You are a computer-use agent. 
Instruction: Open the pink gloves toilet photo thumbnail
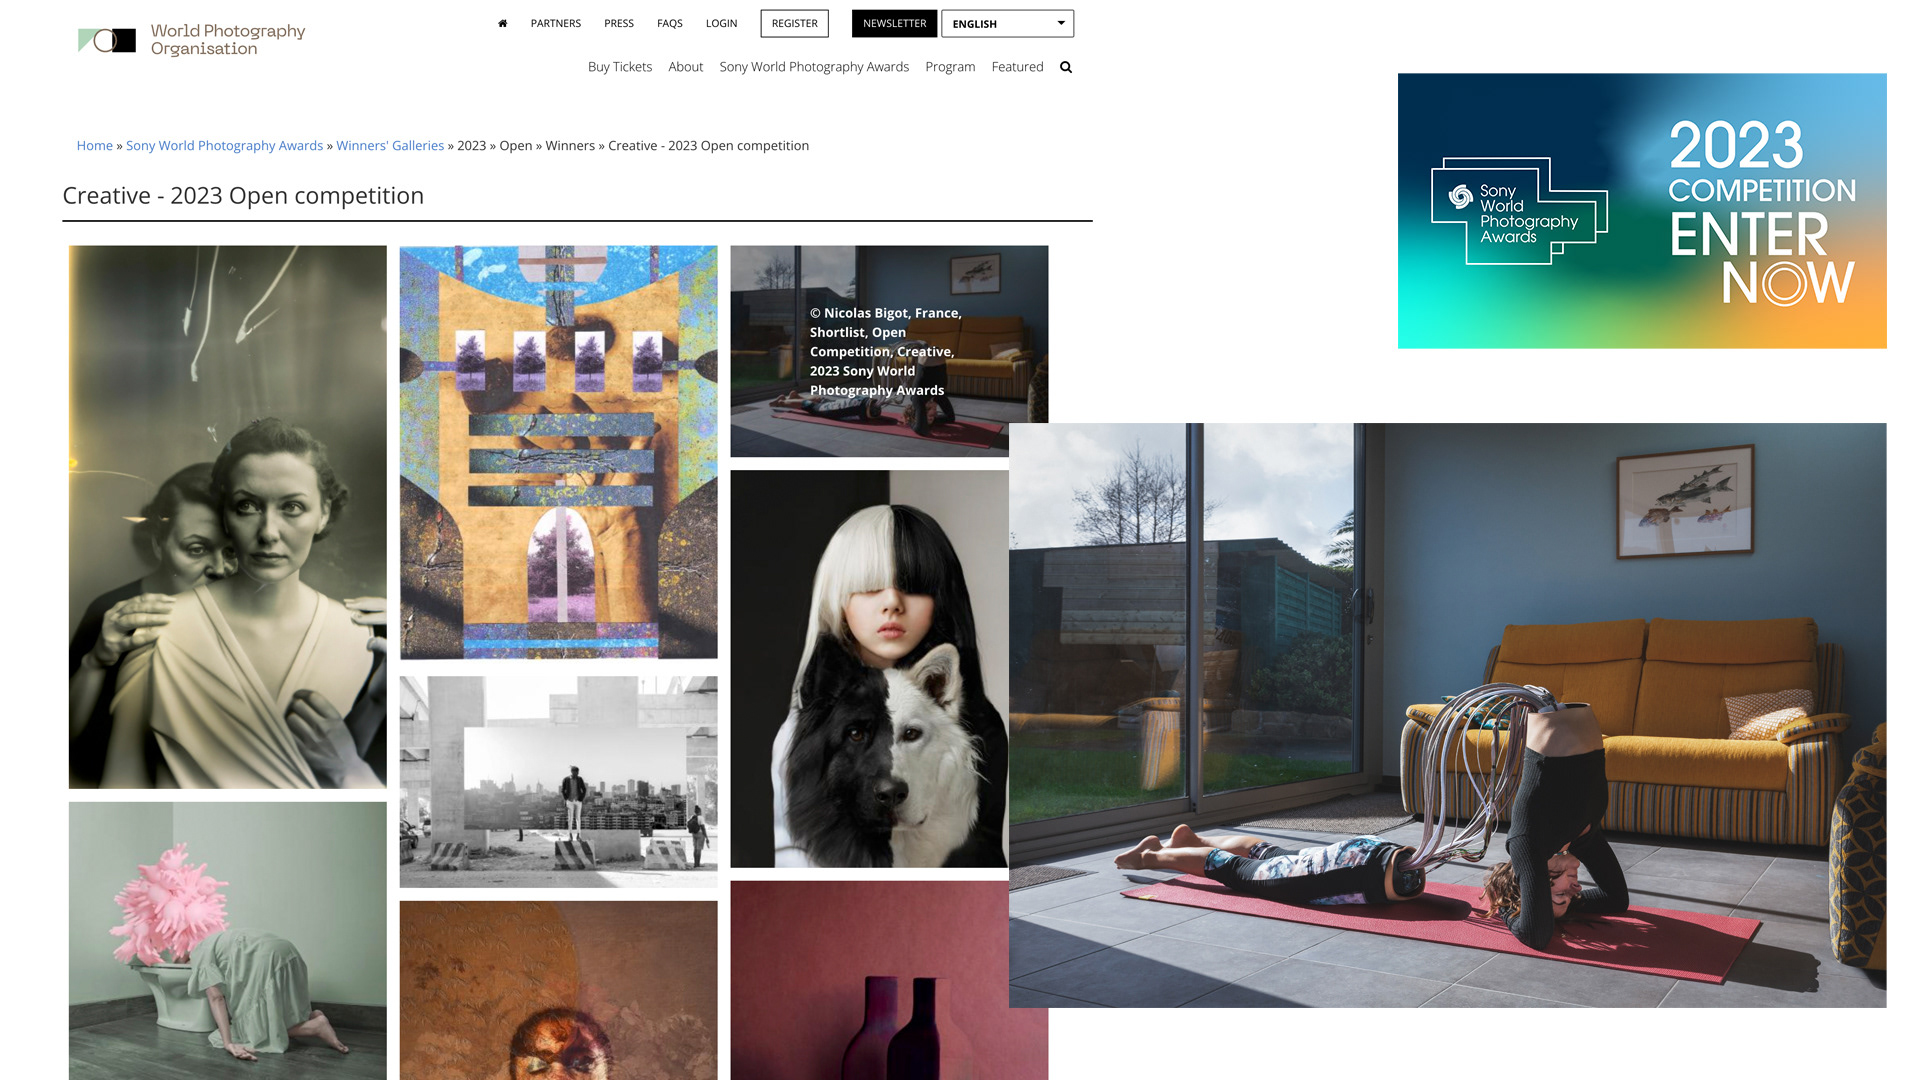coord(227,940)
